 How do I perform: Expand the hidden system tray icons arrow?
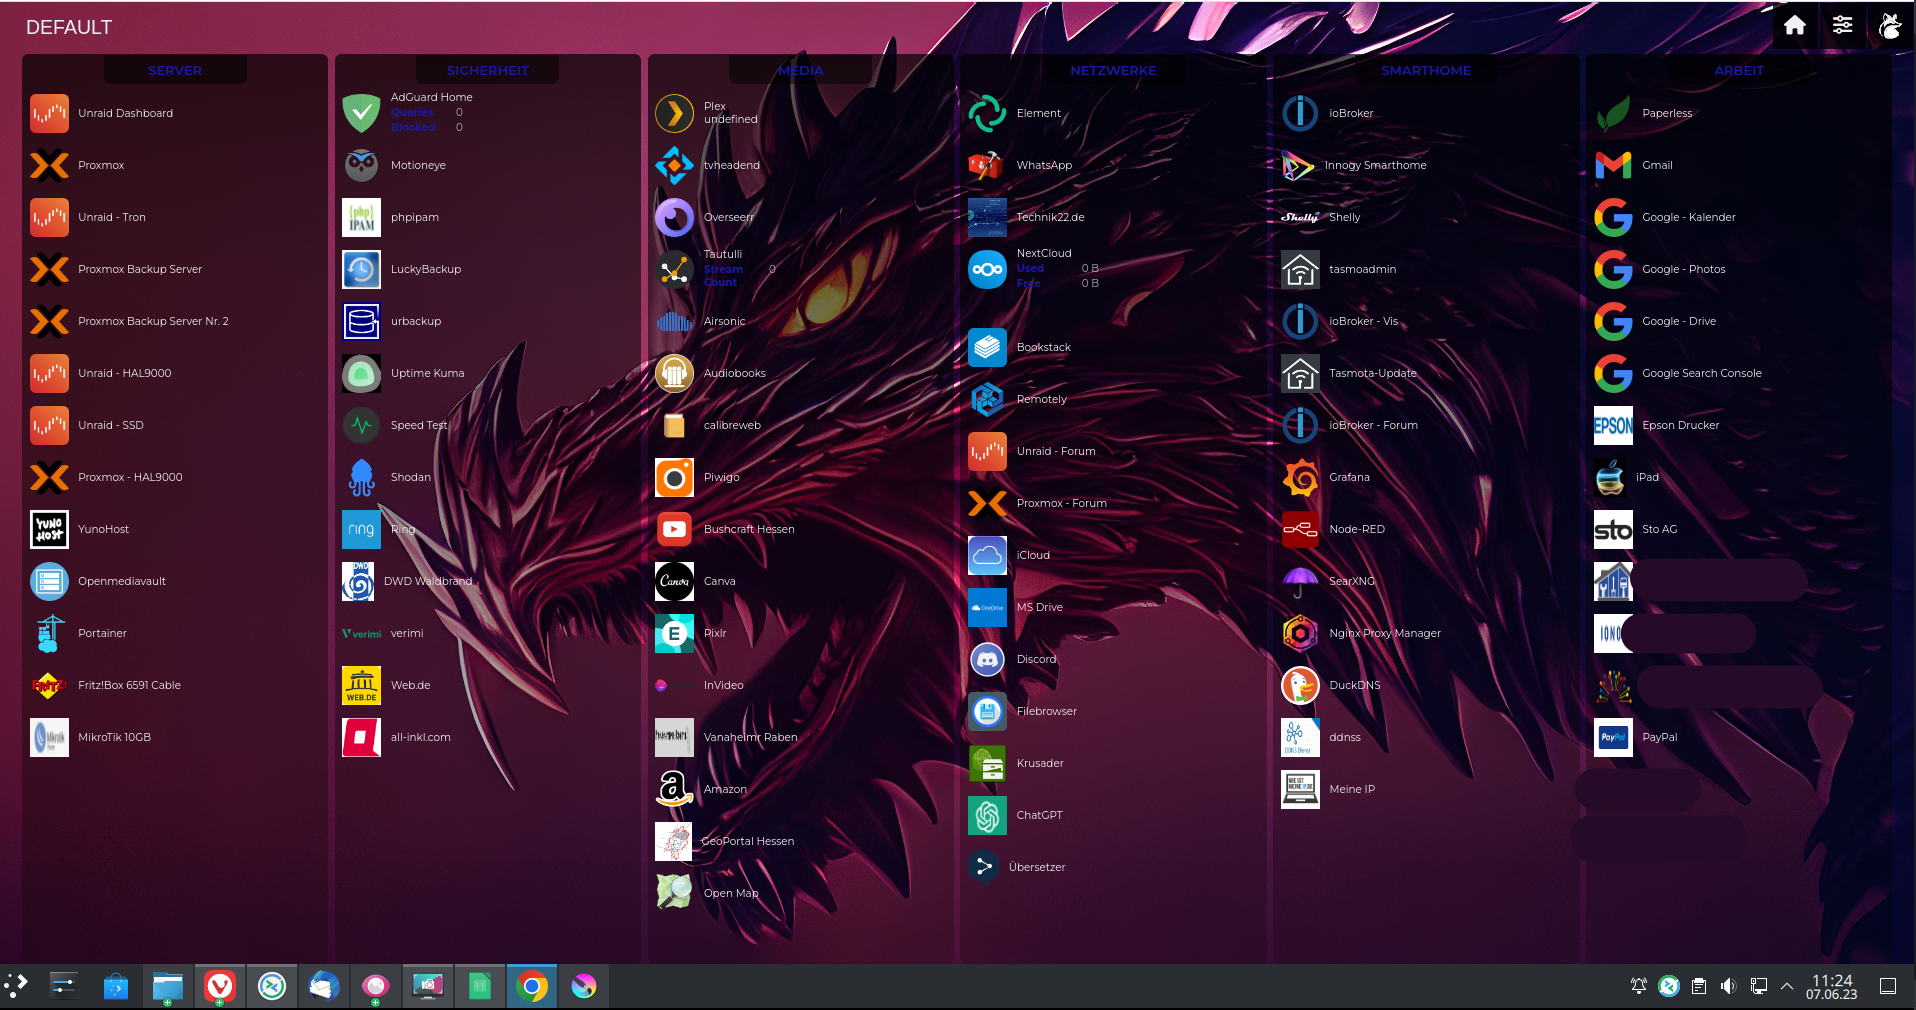(1787, 987)
